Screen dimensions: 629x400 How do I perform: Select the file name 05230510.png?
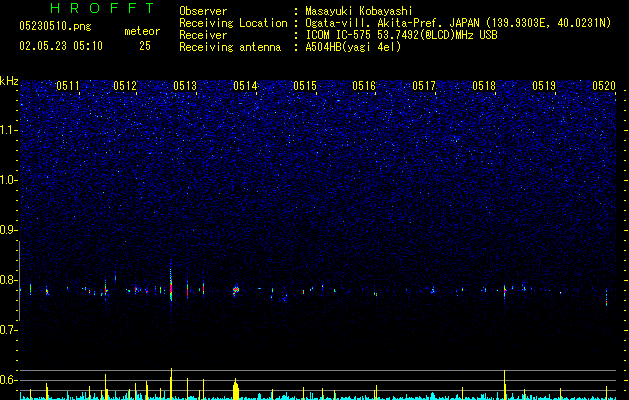pos(55,27)
